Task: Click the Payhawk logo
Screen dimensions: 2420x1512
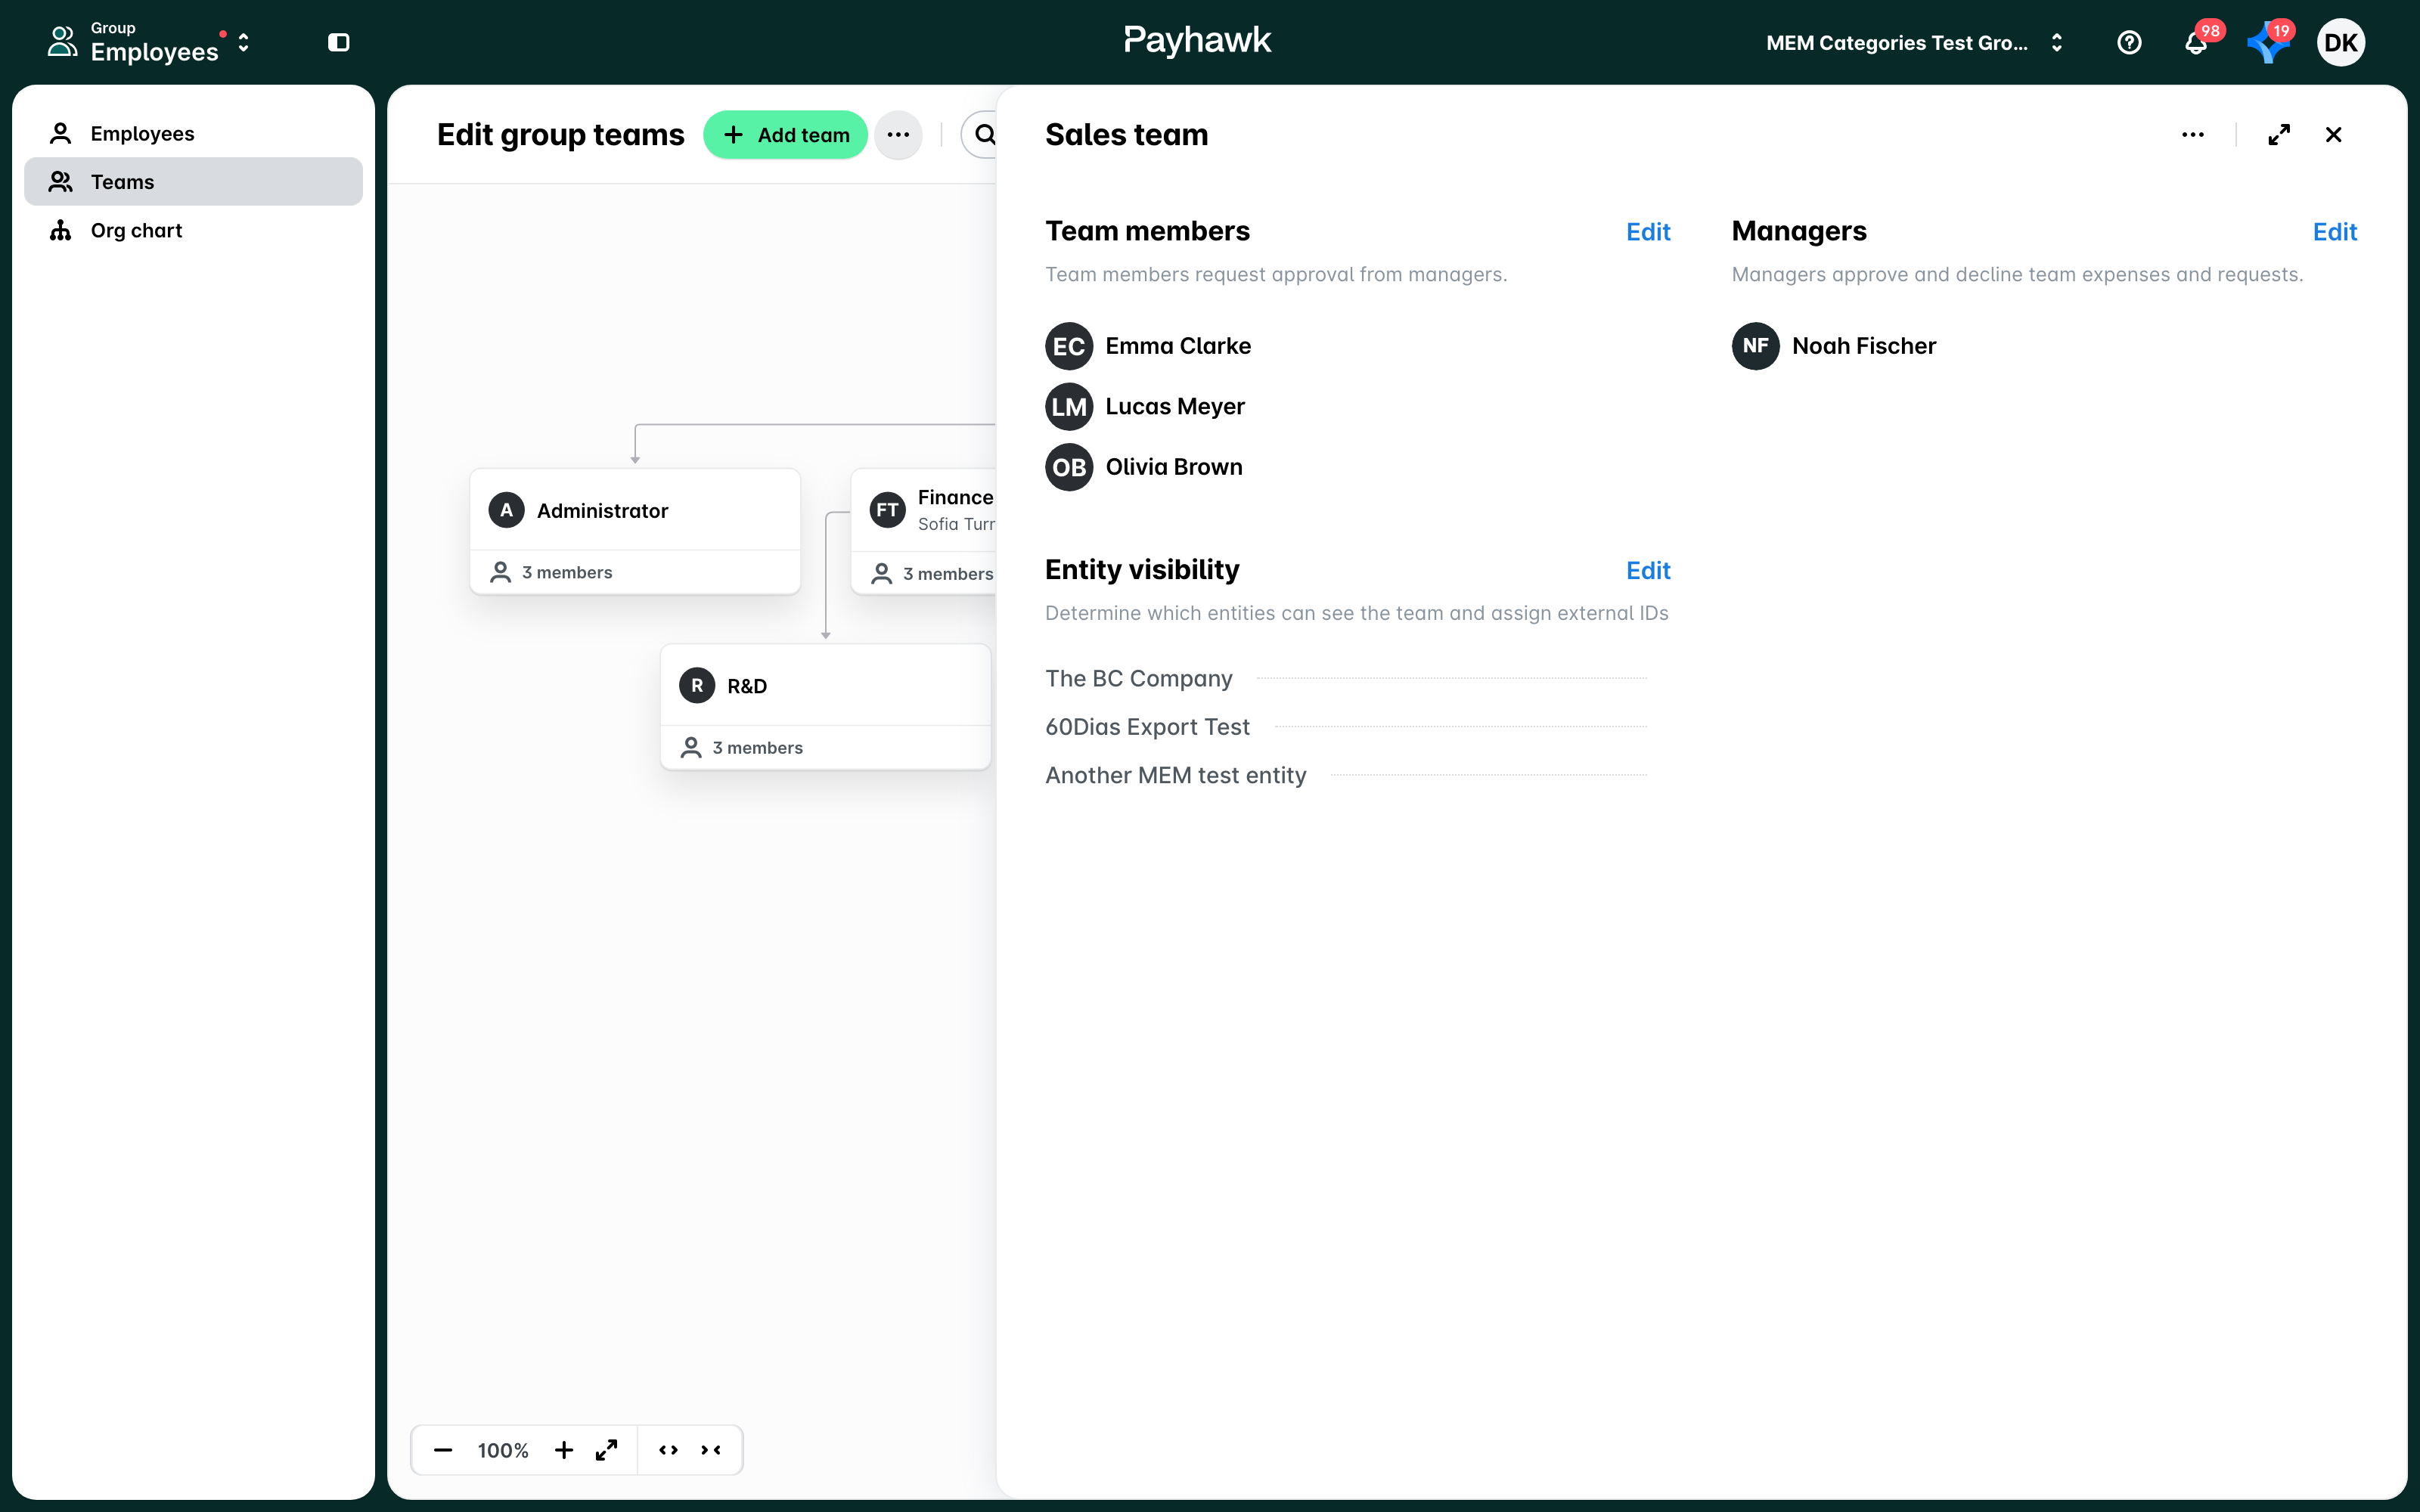Action: [1197, 40]
